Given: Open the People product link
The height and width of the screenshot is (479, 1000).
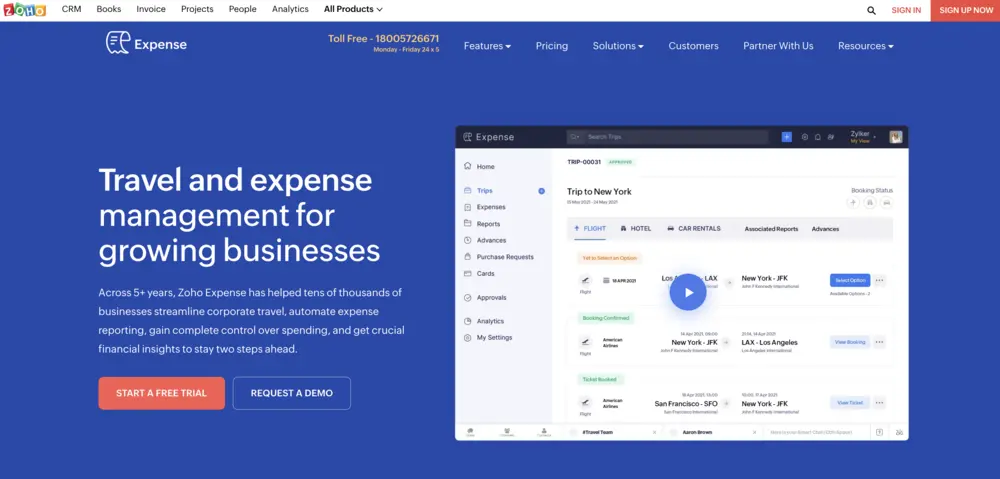Looking at the screenshot, I should tap(242, 9).
